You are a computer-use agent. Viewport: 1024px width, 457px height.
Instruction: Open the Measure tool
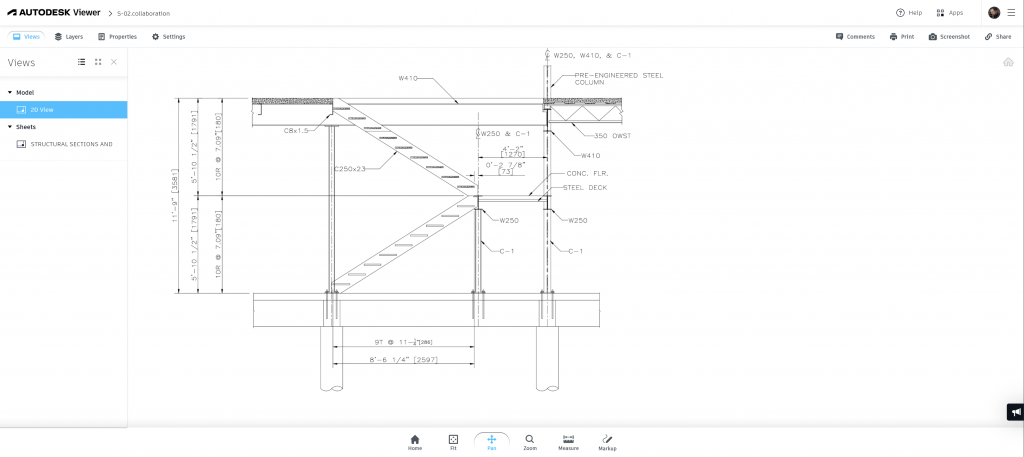568,442
